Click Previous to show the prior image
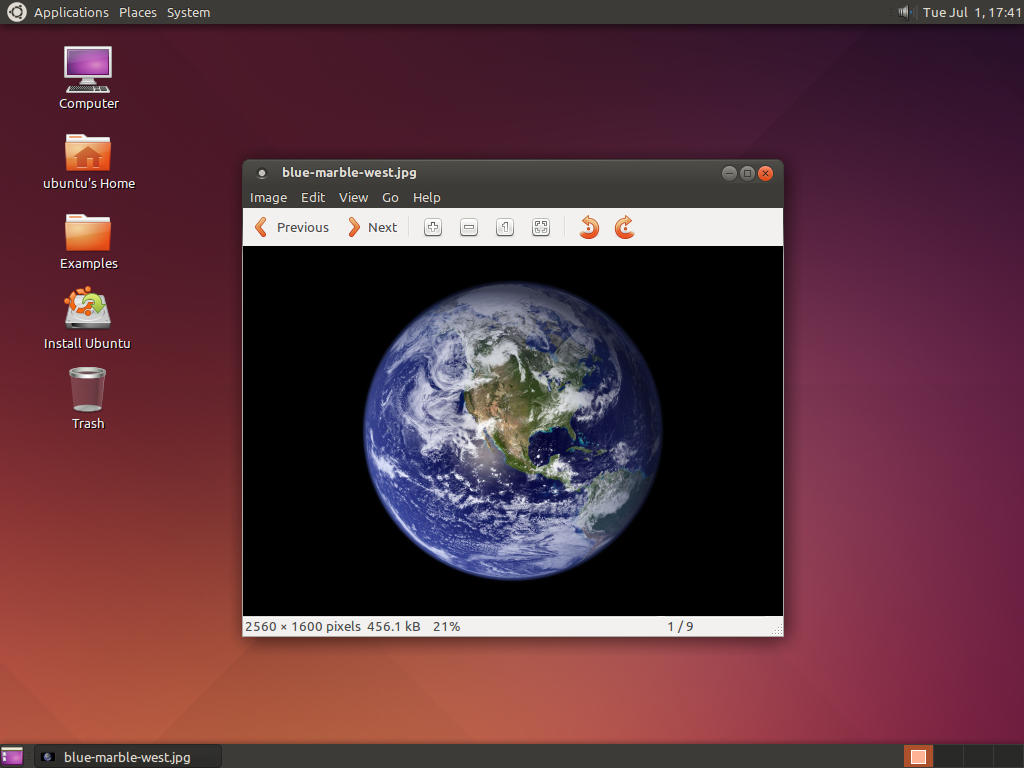This screenshot has height=768, width=1024. click(x=291, y=227)
